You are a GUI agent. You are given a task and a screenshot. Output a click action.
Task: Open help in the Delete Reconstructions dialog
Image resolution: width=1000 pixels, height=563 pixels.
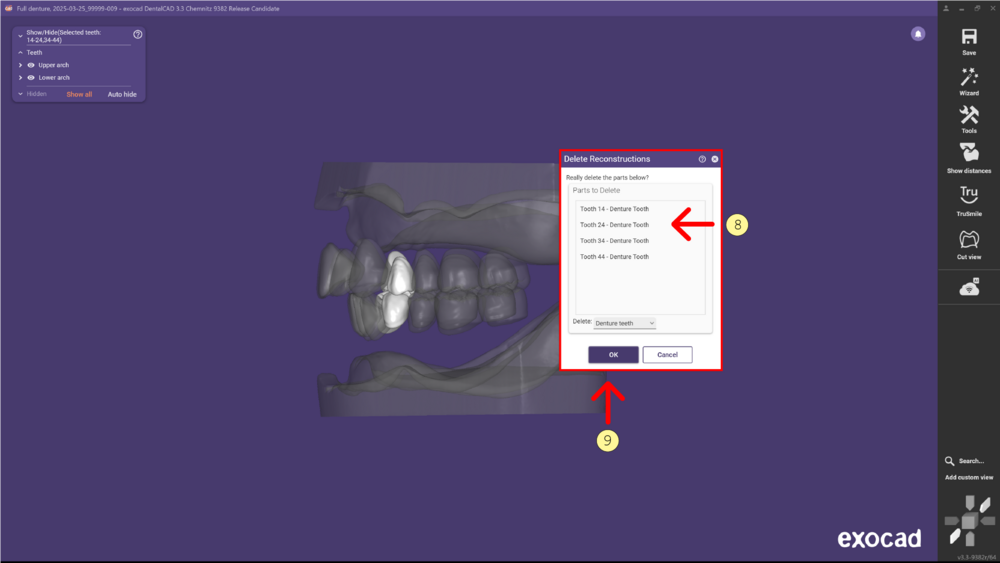click(x=702, y=159)
